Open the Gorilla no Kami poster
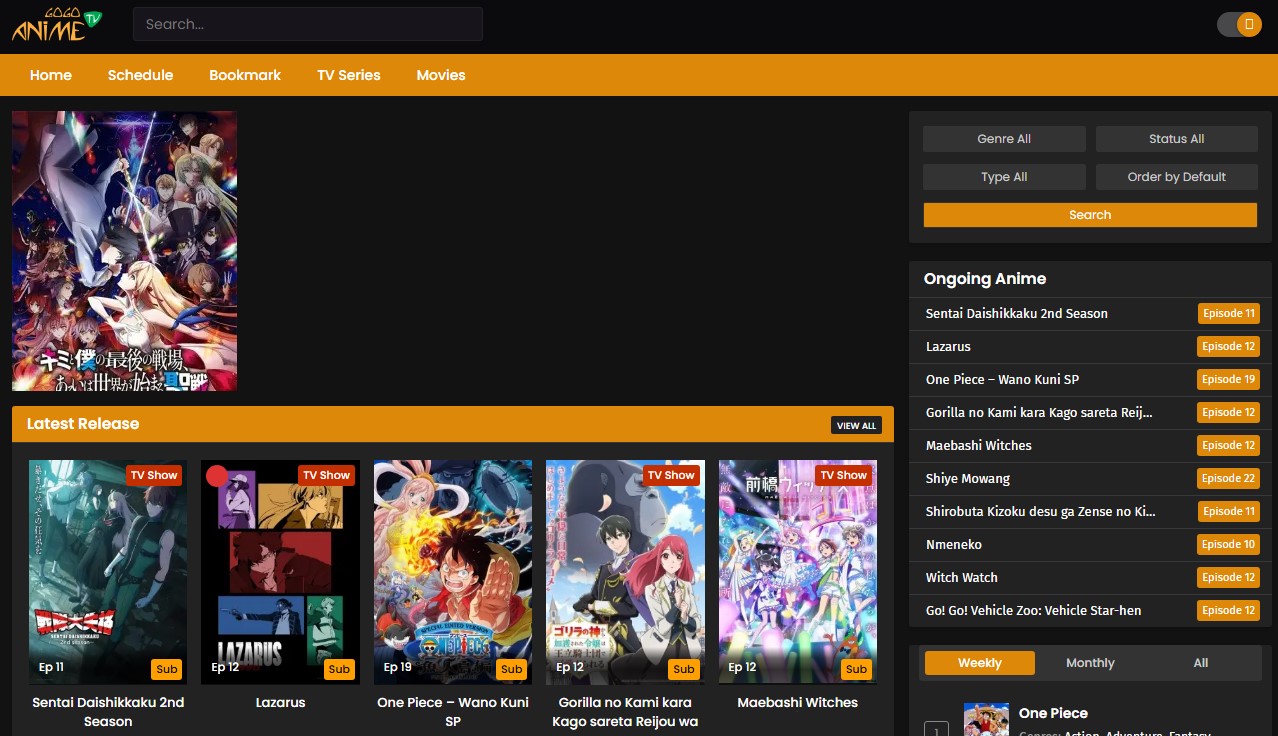 point(625,572)
